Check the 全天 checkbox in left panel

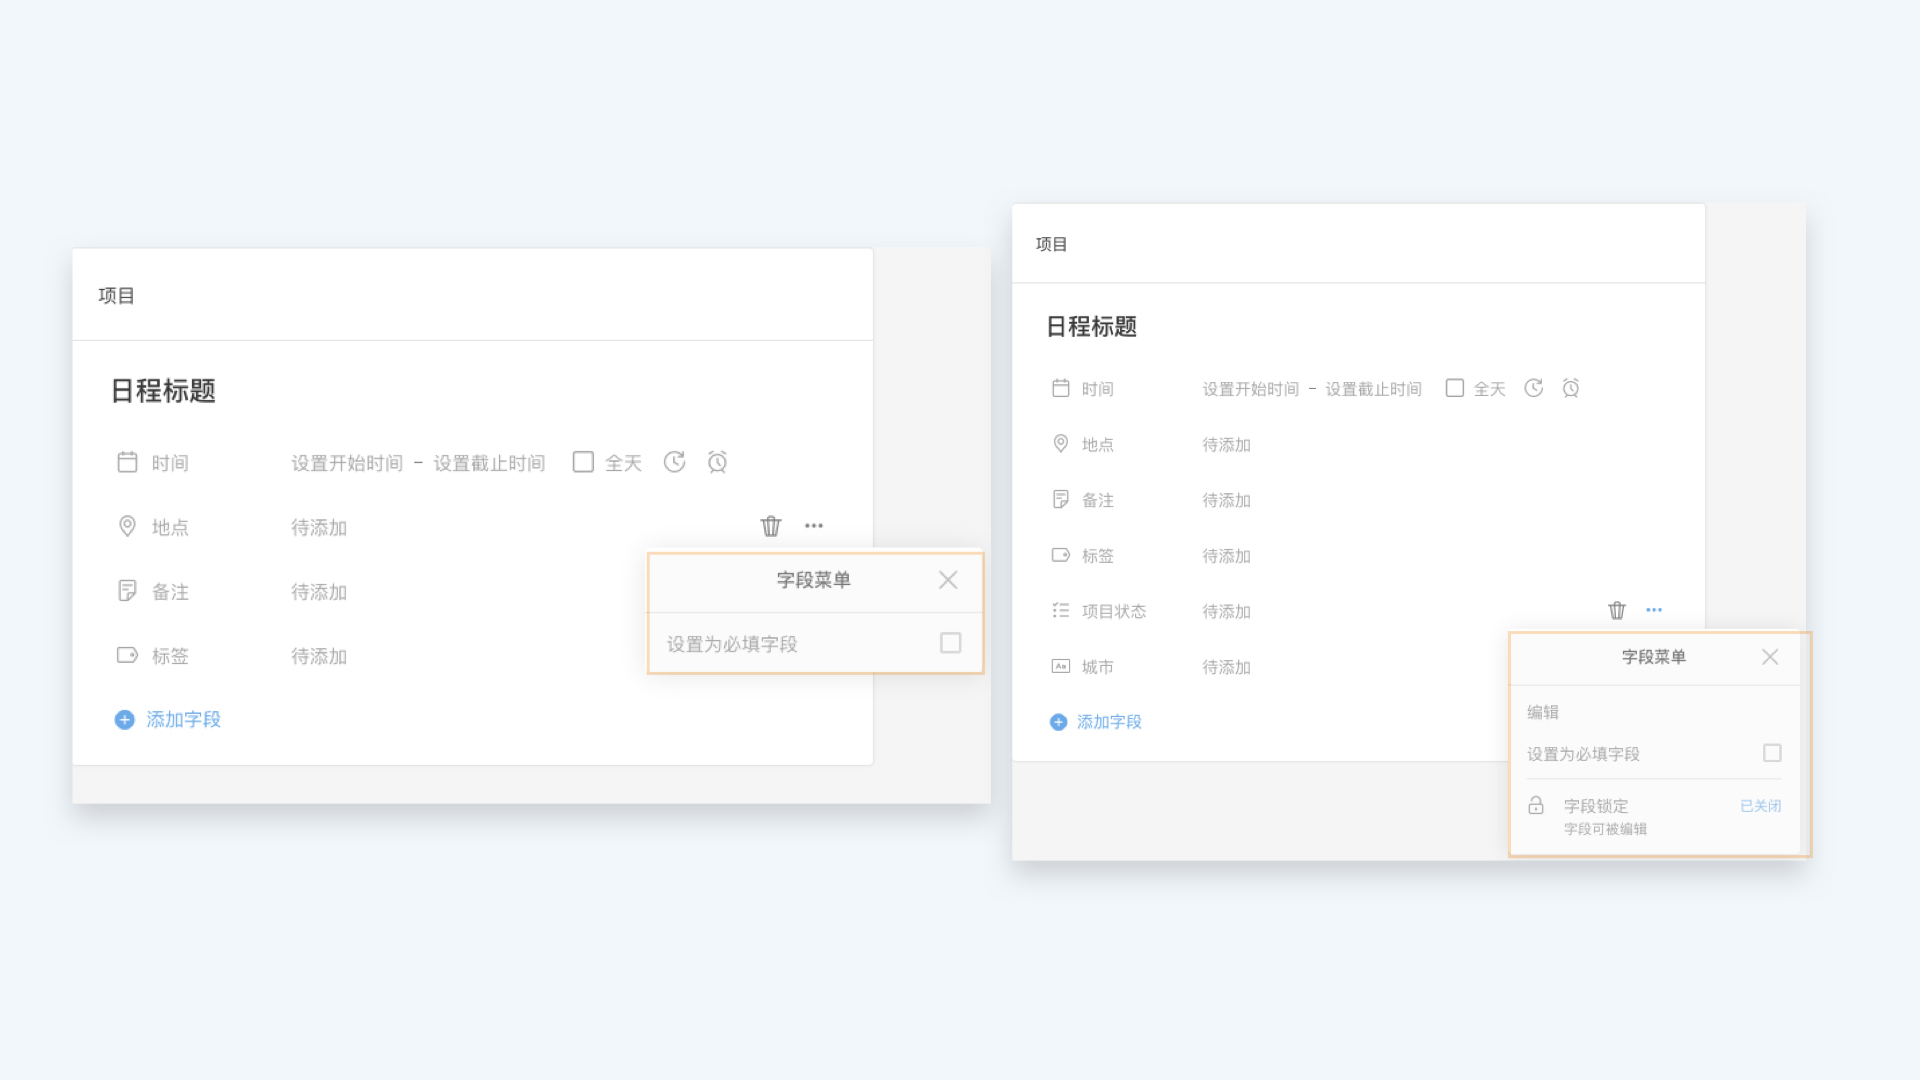(x=583, y=462)
